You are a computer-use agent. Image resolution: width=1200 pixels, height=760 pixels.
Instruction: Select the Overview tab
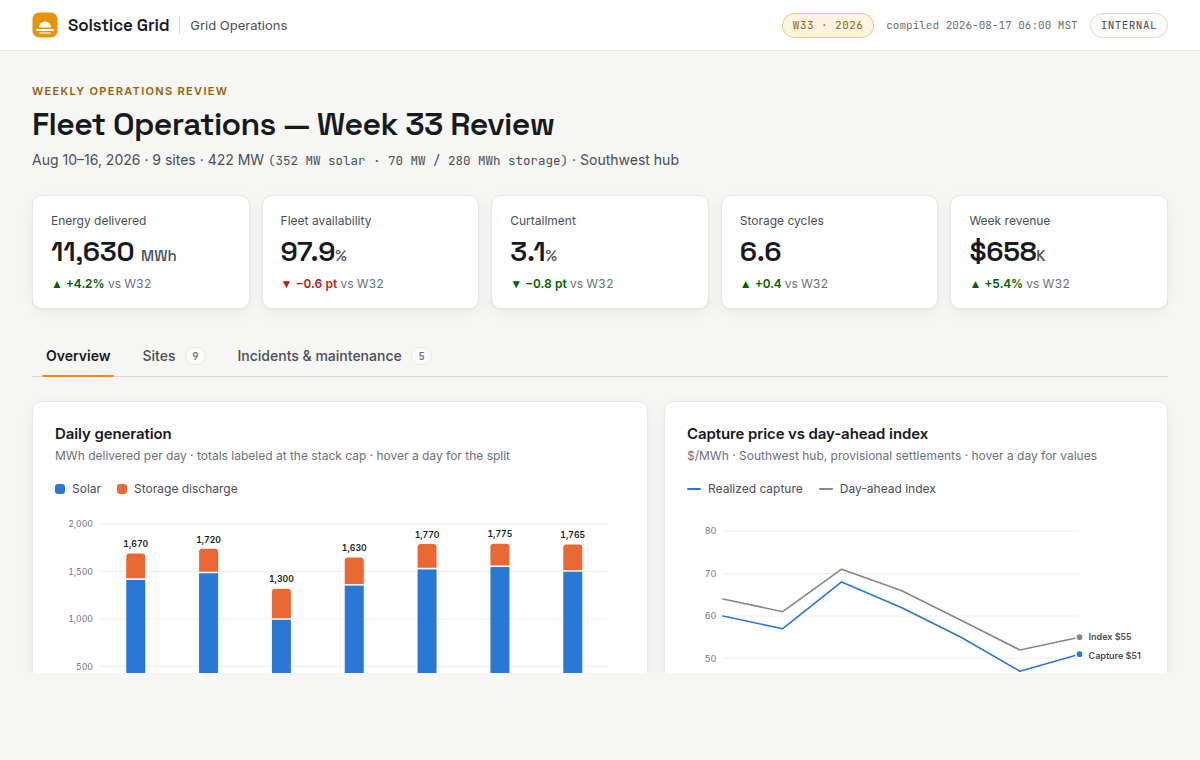78,356
